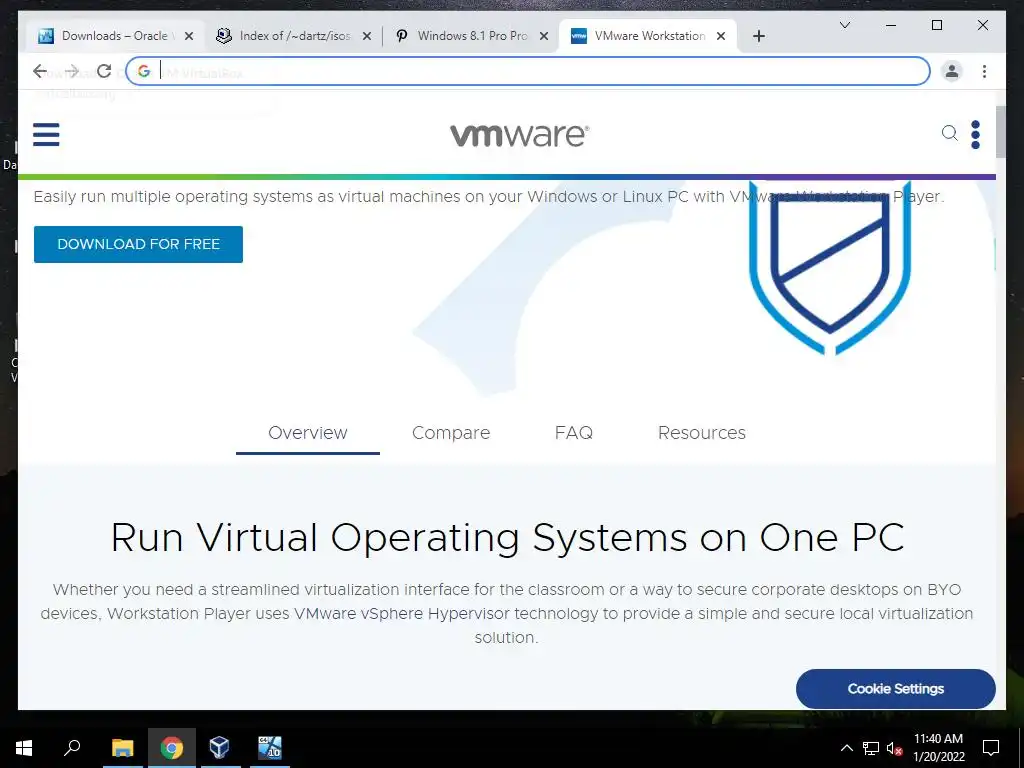
Task: Click the 'Run Virtual Operating Systems on One PC' heading
Action: [507, 538]
